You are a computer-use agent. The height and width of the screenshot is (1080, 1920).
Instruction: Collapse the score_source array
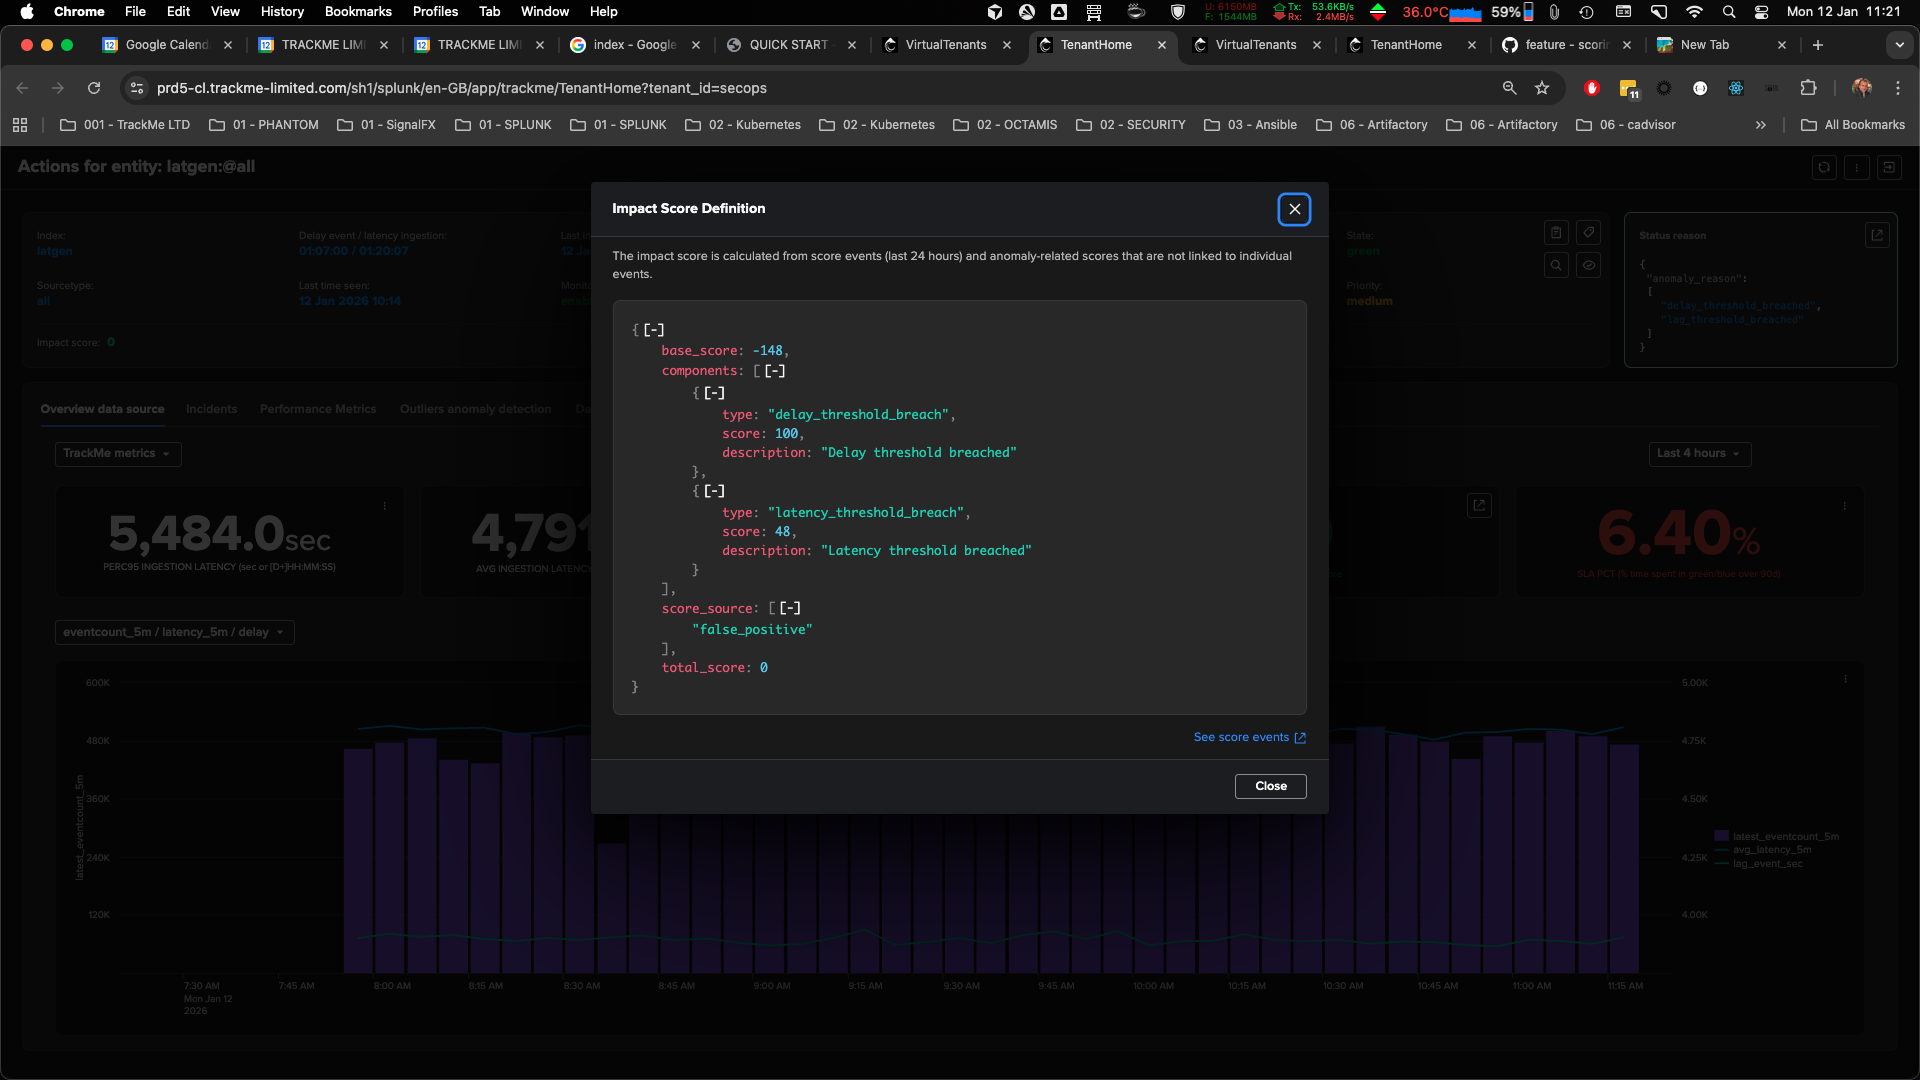tap(790, 608)
